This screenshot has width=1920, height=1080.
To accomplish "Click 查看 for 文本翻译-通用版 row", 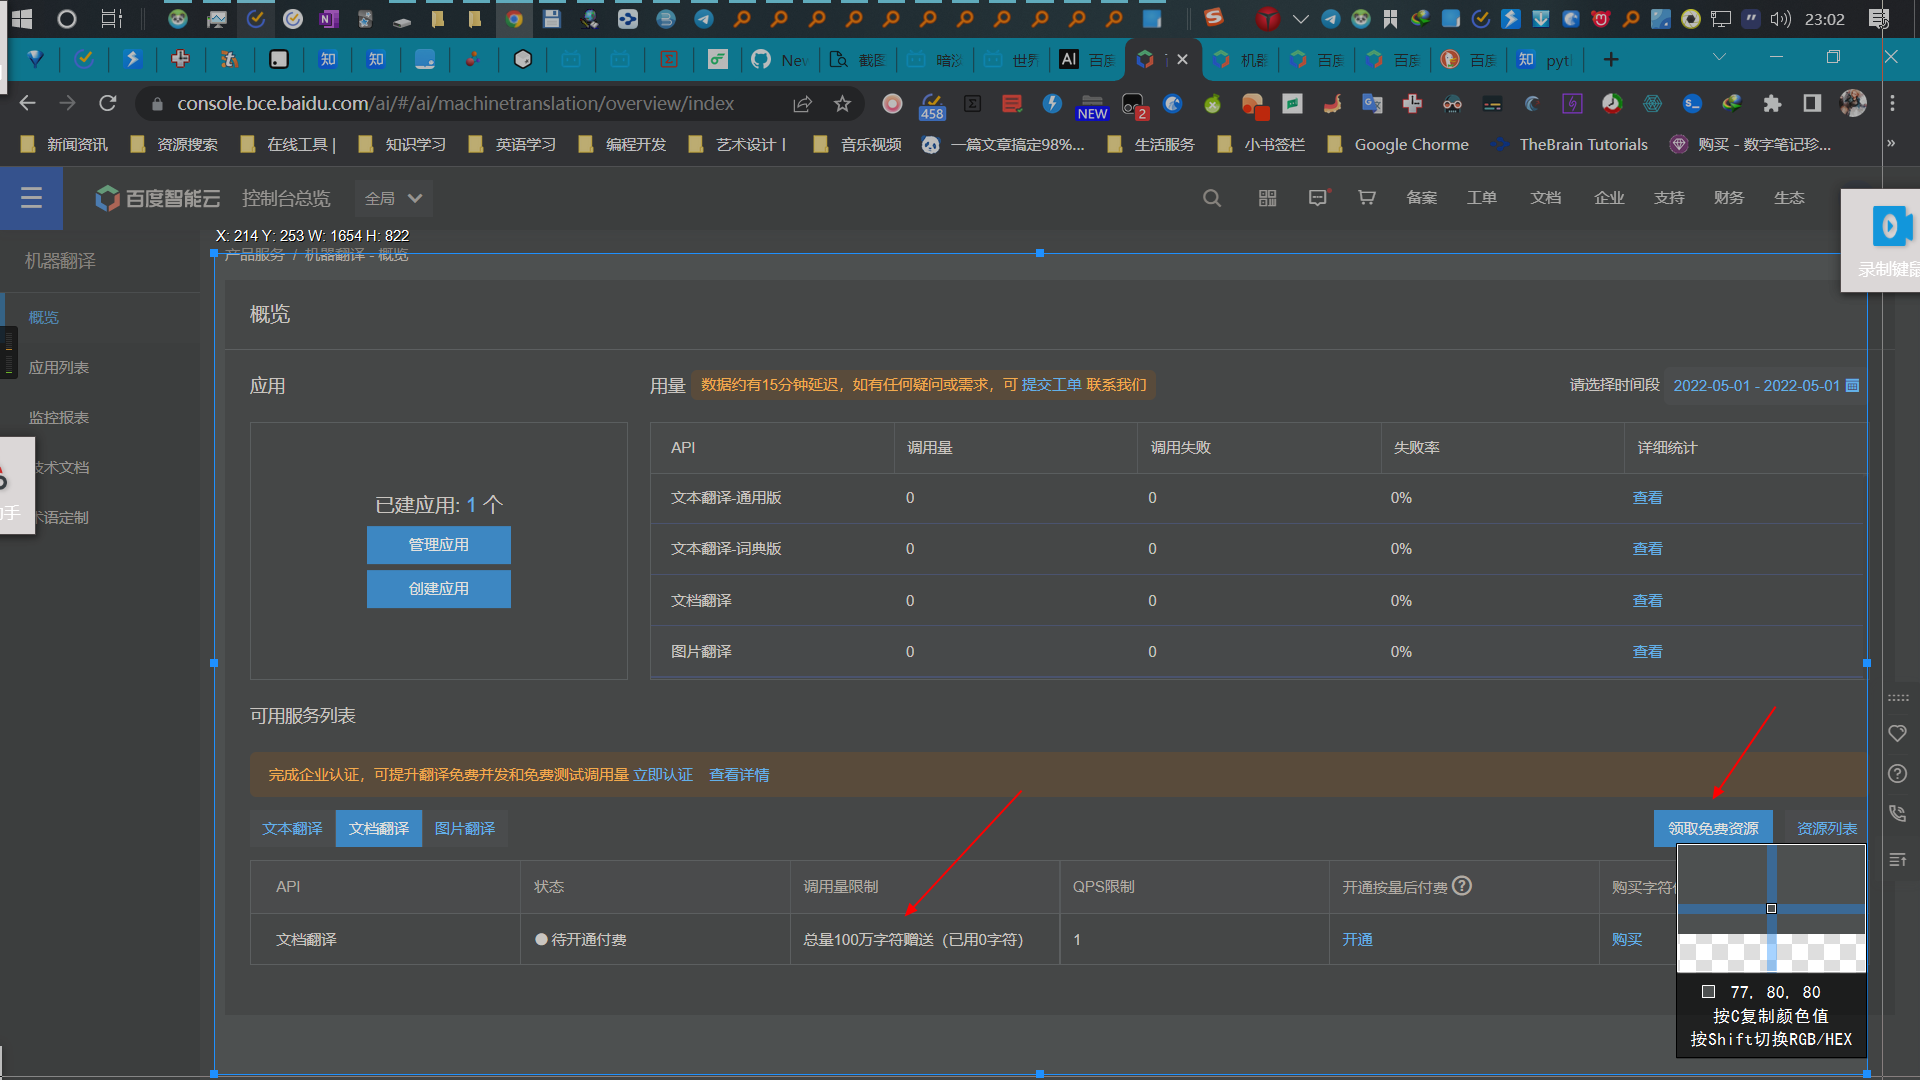I will pyautogui.click(x=1647, y=497).
